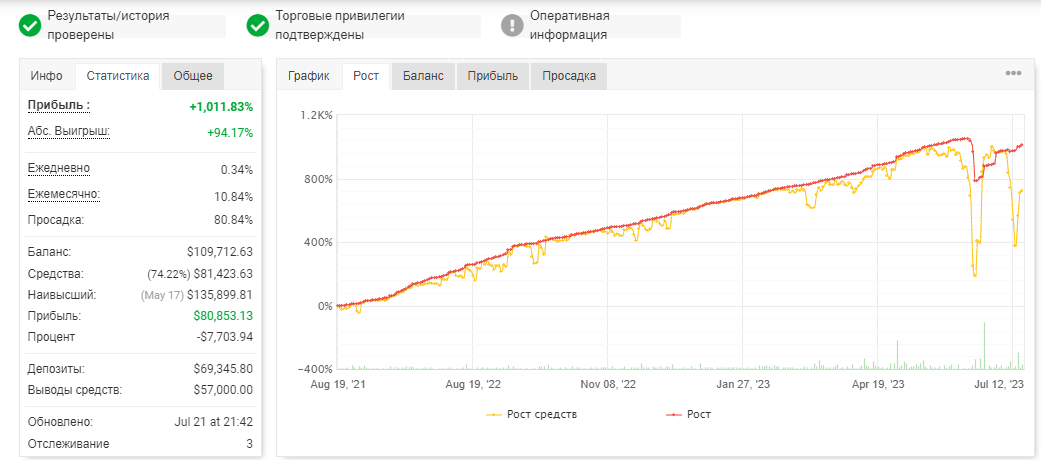Click the (May 17) date note

[161, 295]
